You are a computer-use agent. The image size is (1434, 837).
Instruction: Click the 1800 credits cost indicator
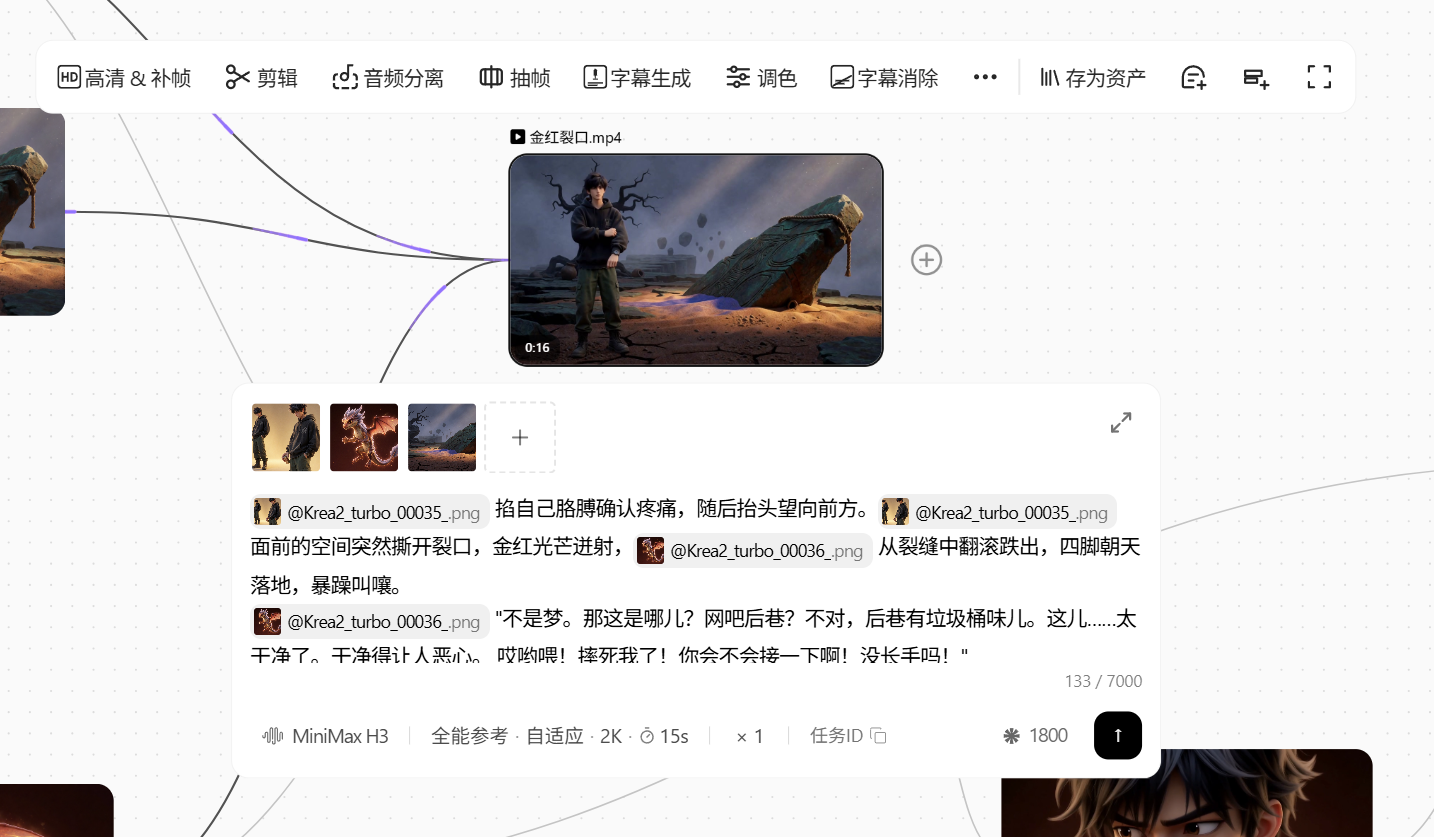(1035, 736)
